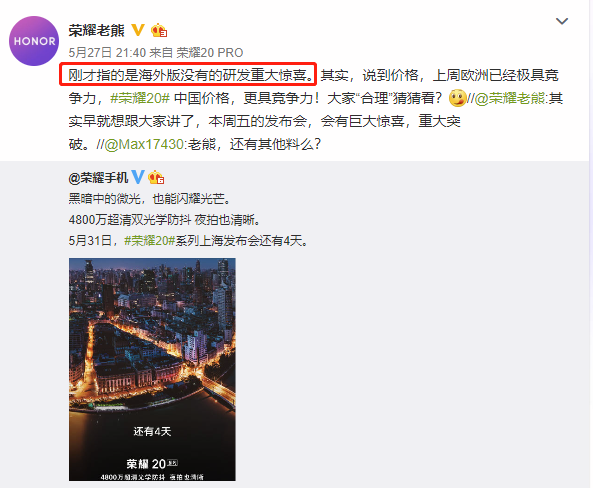Click the smiley emoji in the post
Viewport: 593px width, 488px height.
[457, 98]
